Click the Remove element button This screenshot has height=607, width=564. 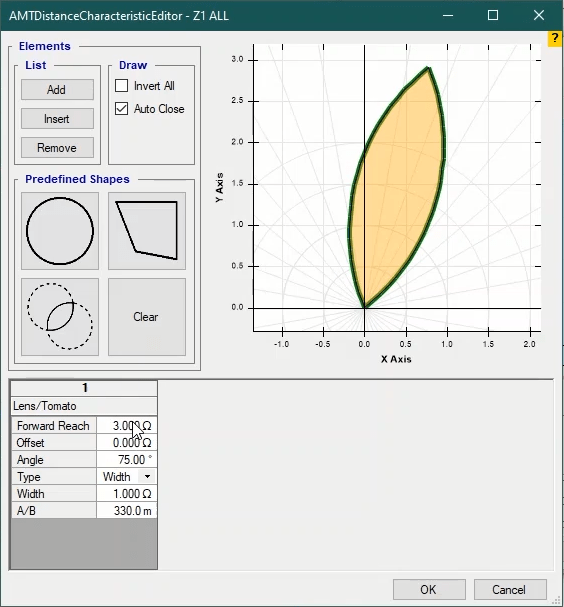point(57,147)
